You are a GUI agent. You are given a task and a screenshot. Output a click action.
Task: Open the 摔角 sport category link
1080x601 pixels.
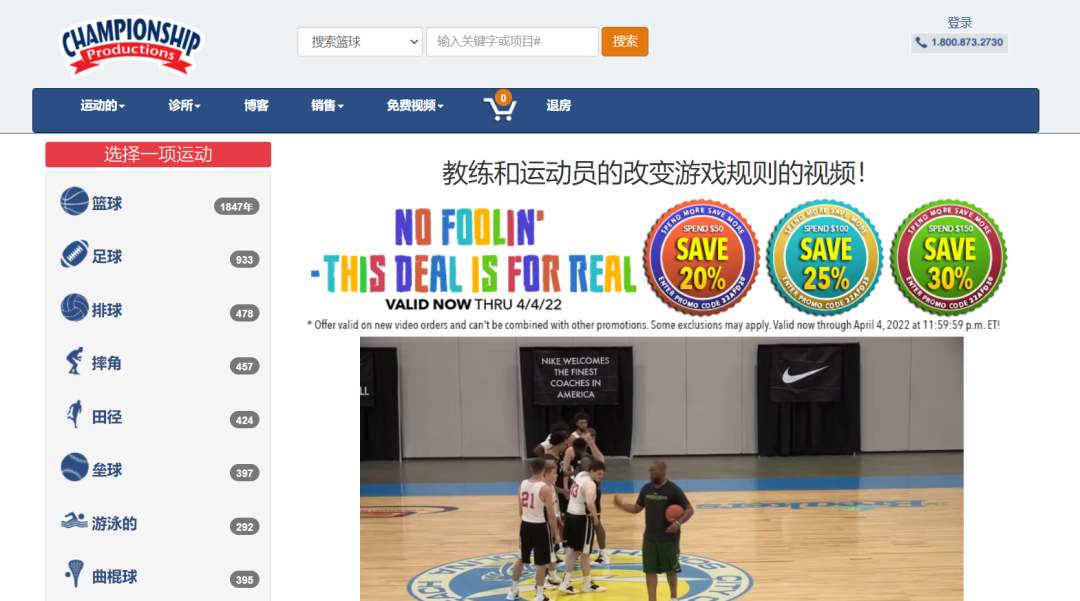(x=107, y=363)
